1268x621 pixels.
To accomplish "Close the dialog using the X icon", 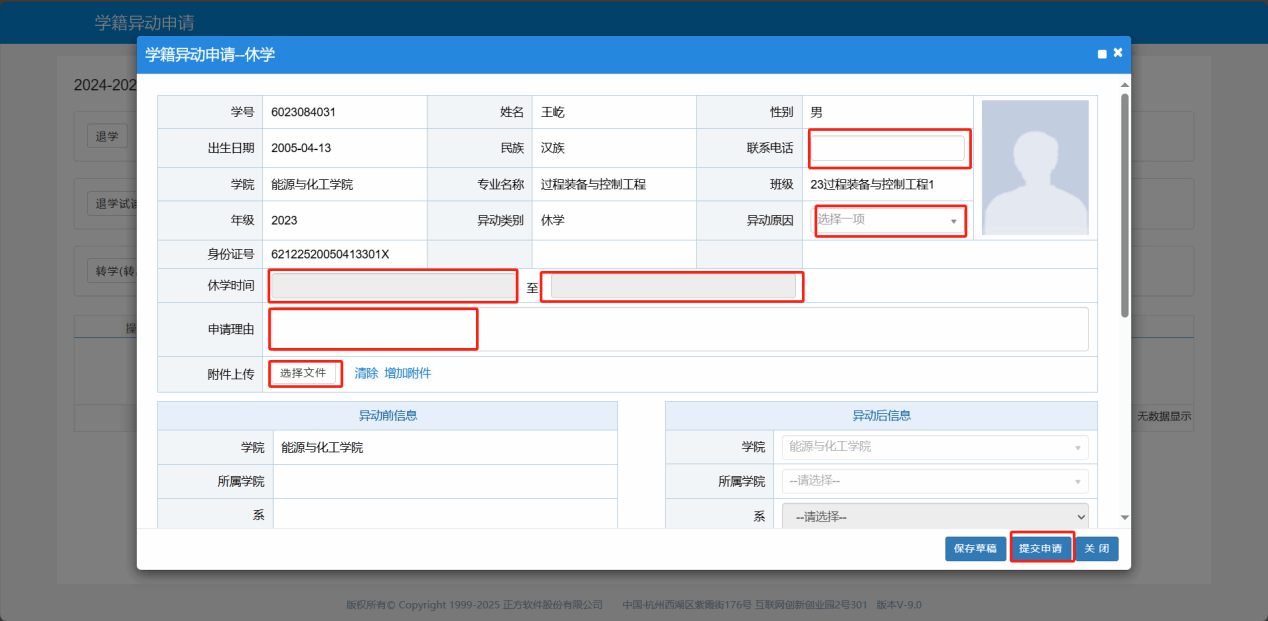I will [x=1118, y=53].
